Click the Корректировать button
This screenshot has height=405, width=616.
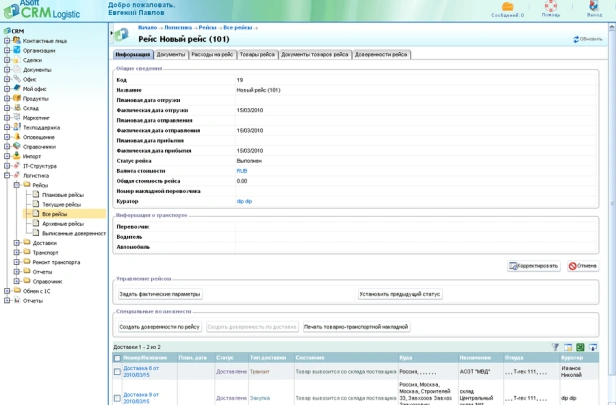coord(534,266)
